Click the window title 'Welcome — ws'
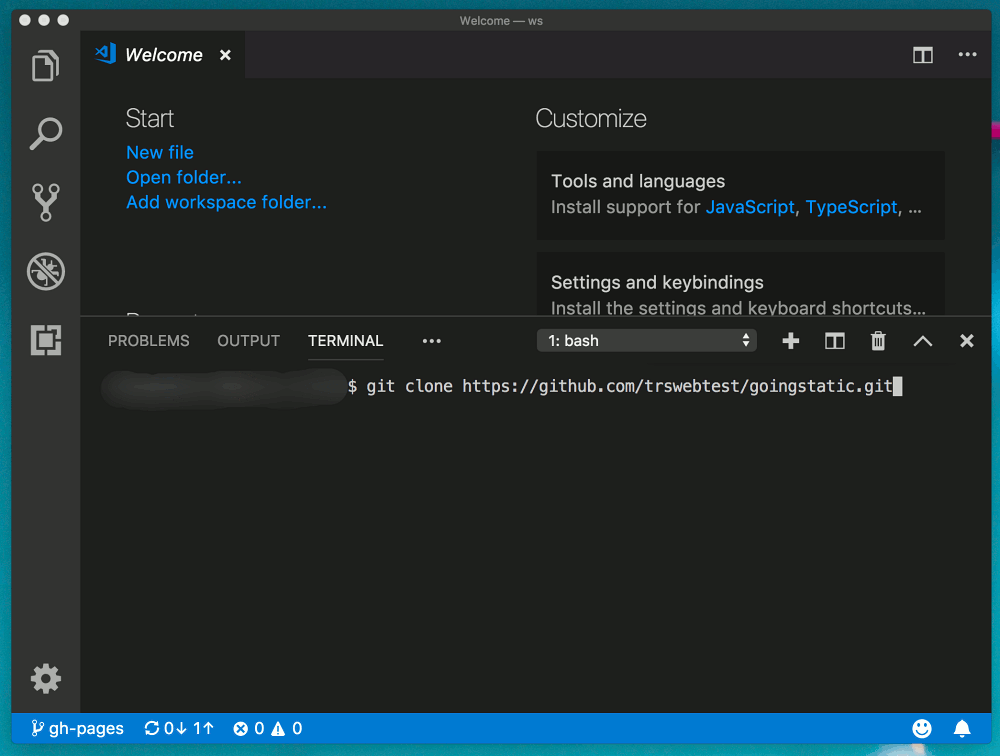The width and height of the screenshot is (1000, 756). tap(501, 21)
